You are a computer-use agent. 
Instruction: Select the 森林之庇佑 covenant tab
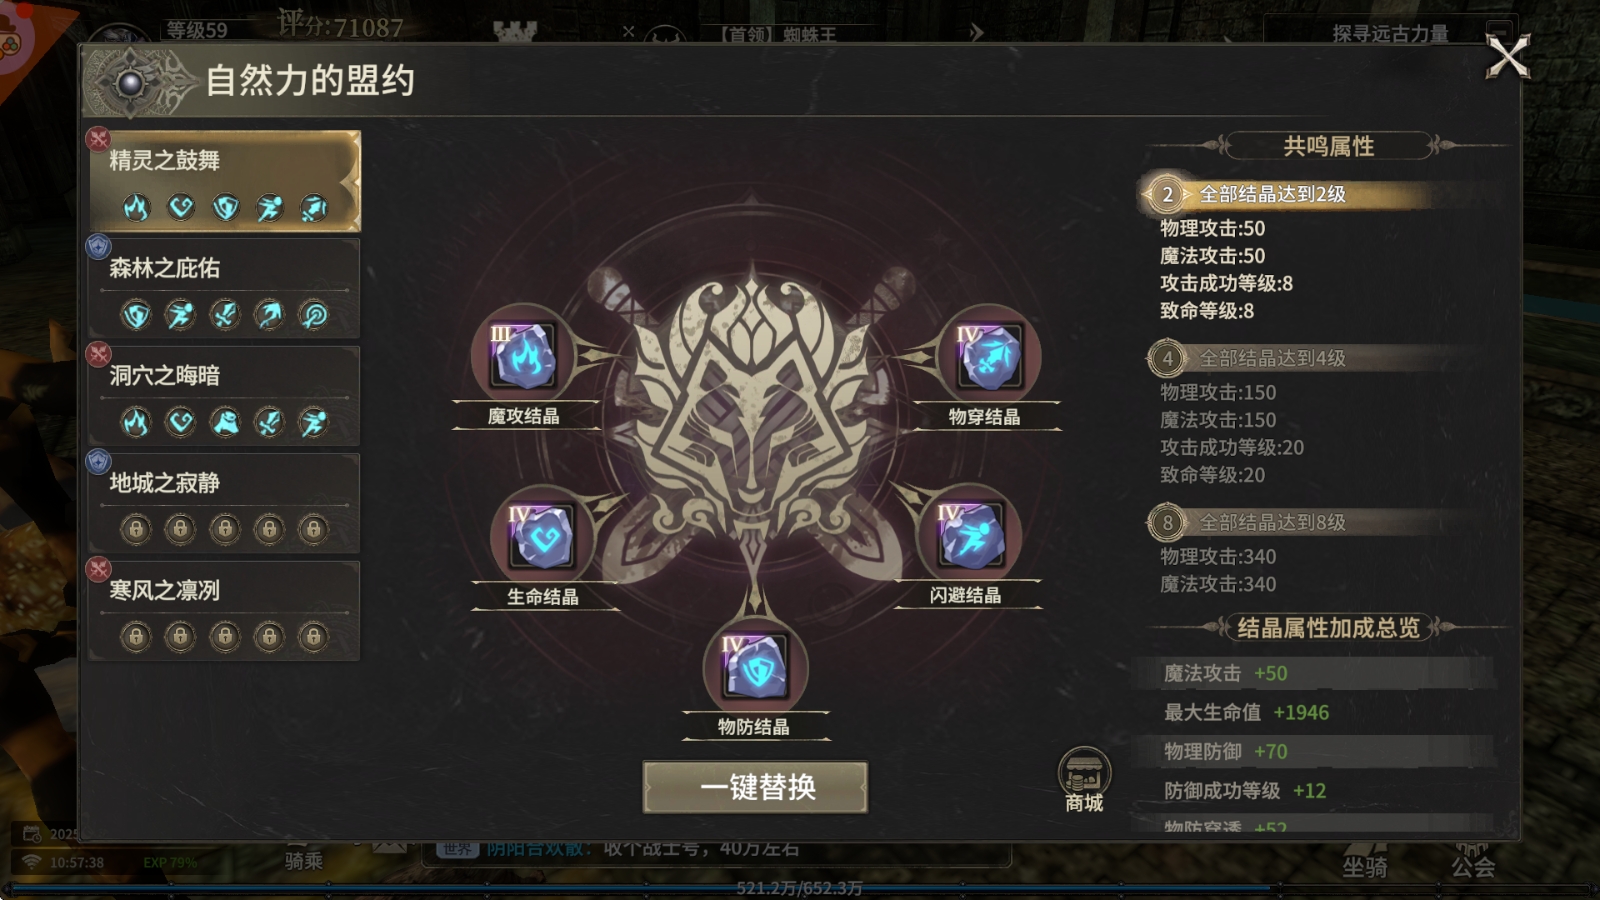225,288
